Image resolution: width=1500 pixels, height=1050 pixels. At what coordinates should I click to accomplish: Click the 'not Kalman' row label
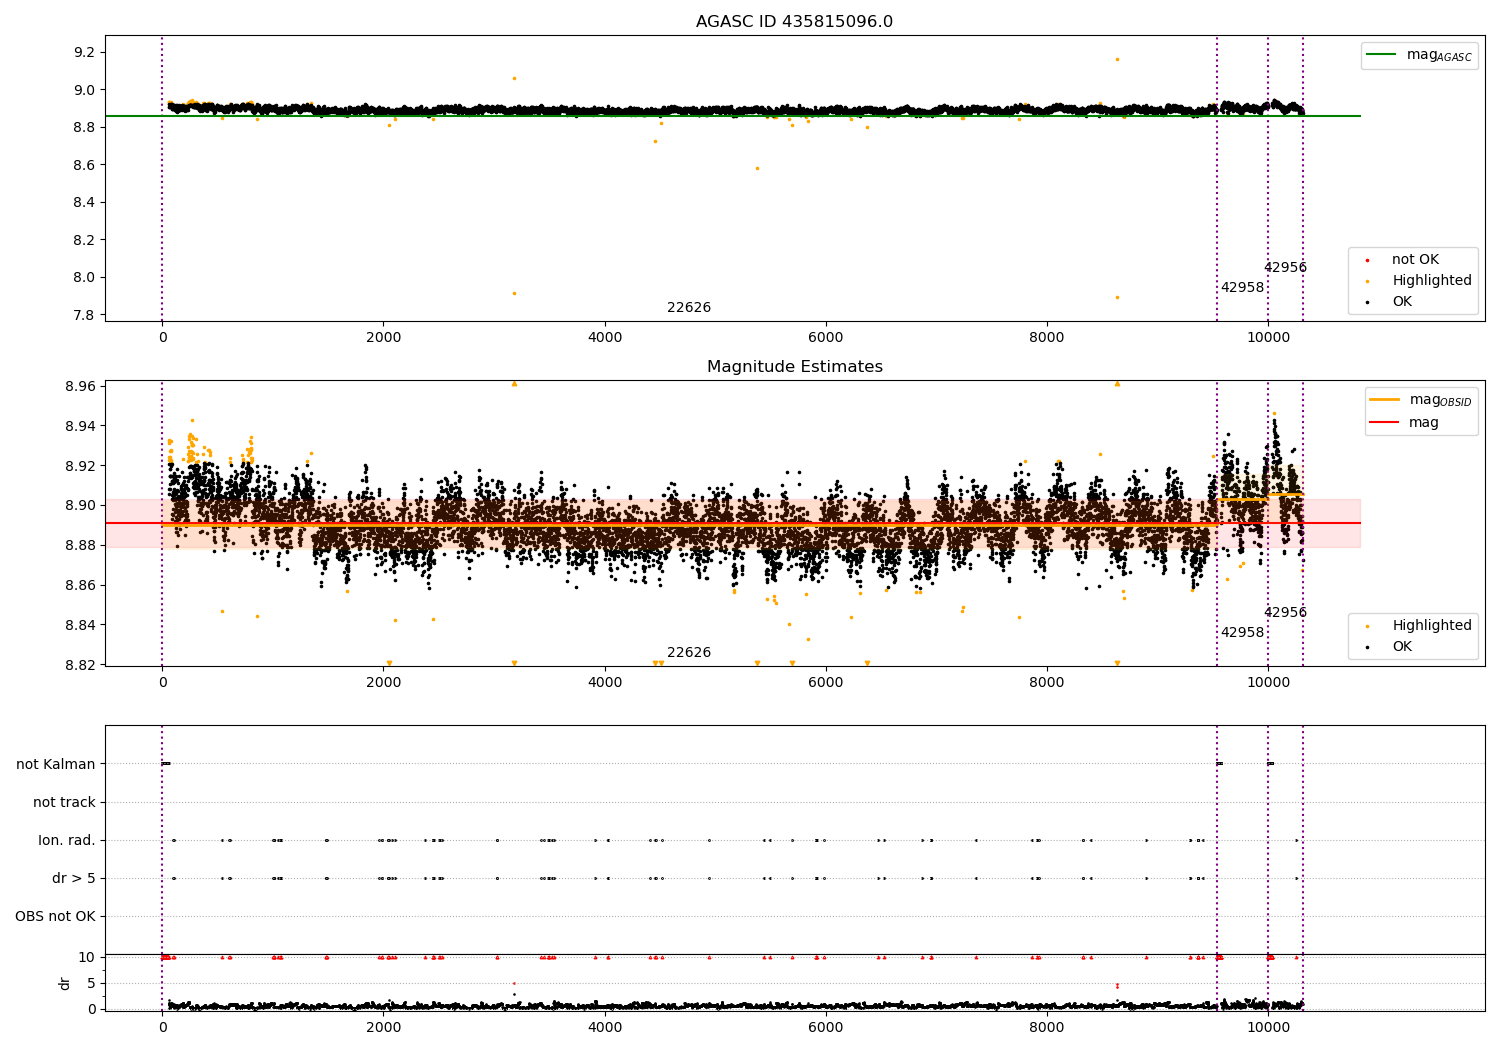click(56, 764)
